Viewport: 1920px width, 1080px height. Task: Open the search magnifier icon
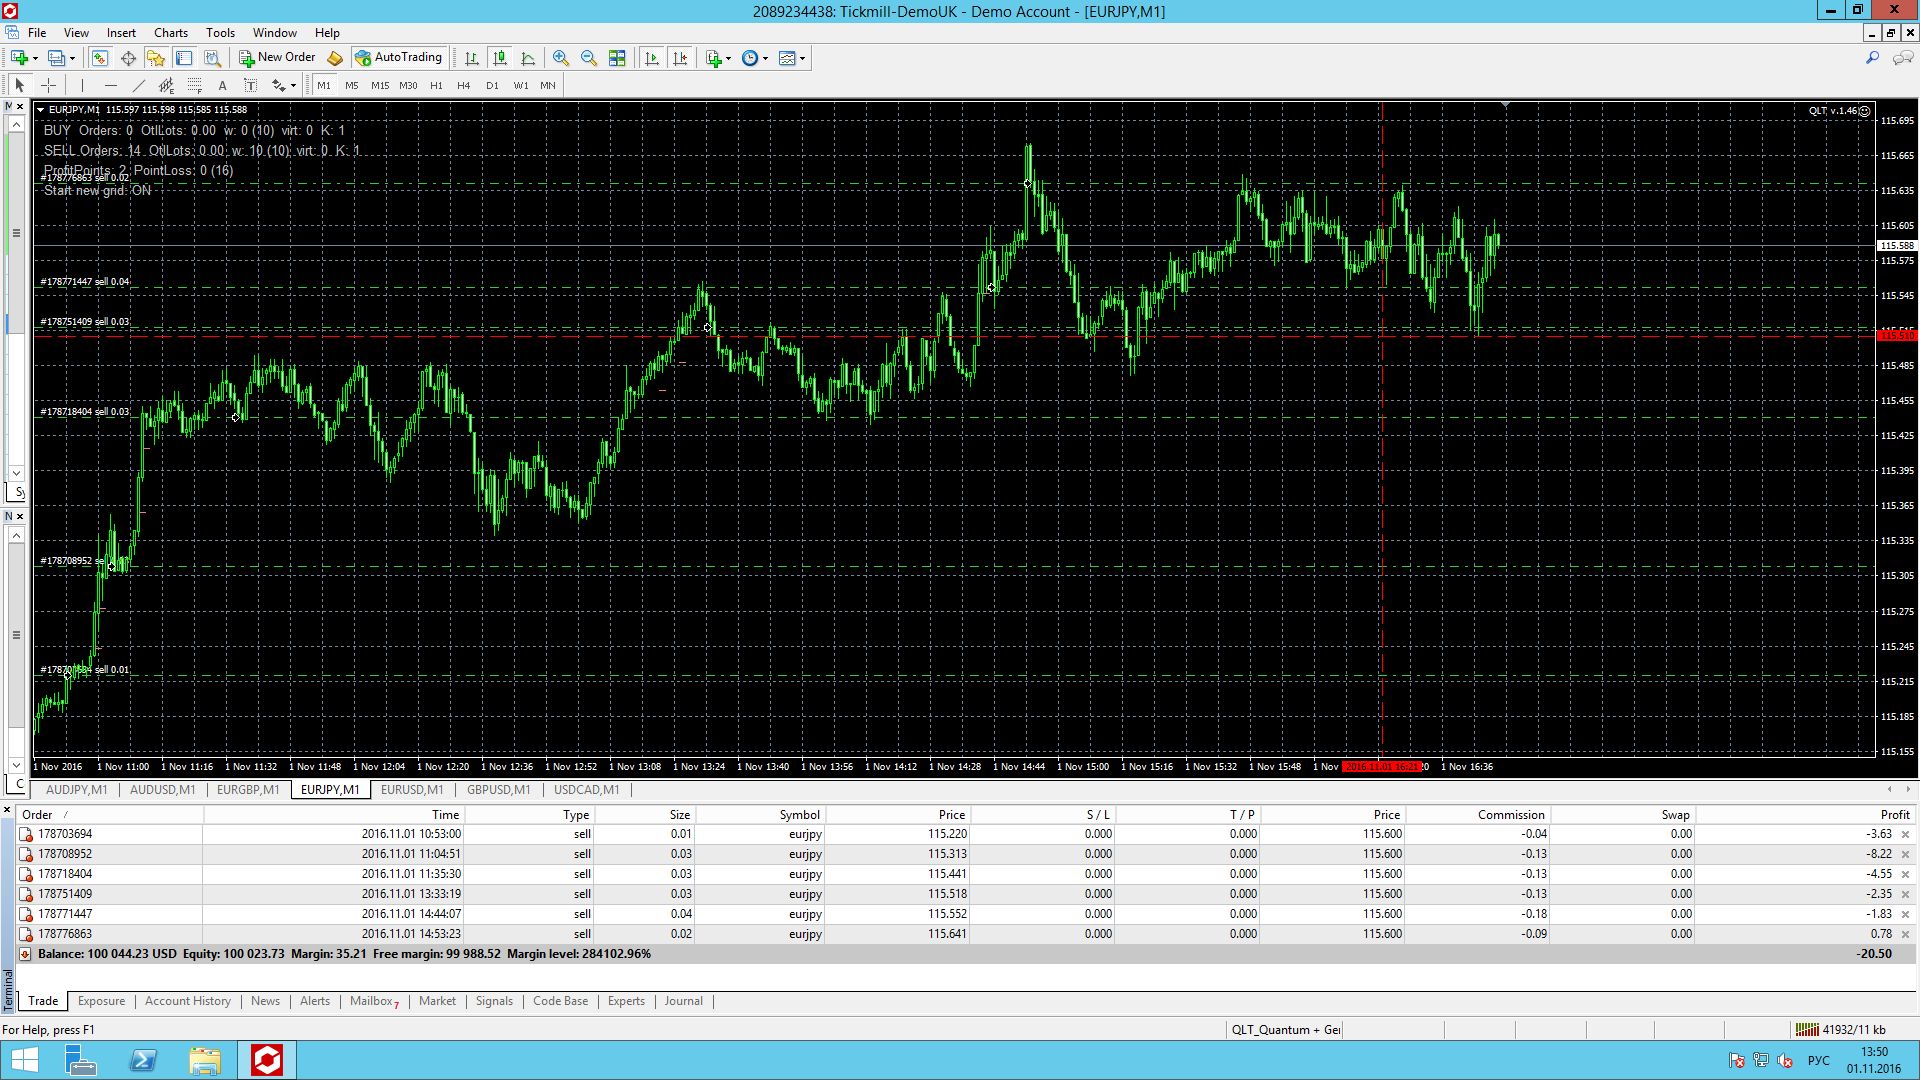point(1872,58)
